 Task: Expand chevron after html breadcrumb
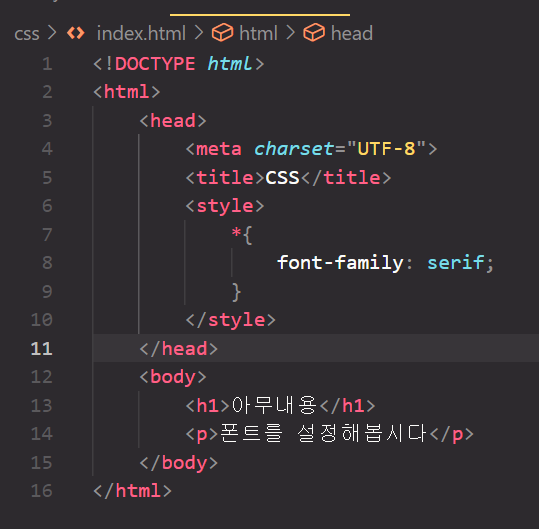290,33
